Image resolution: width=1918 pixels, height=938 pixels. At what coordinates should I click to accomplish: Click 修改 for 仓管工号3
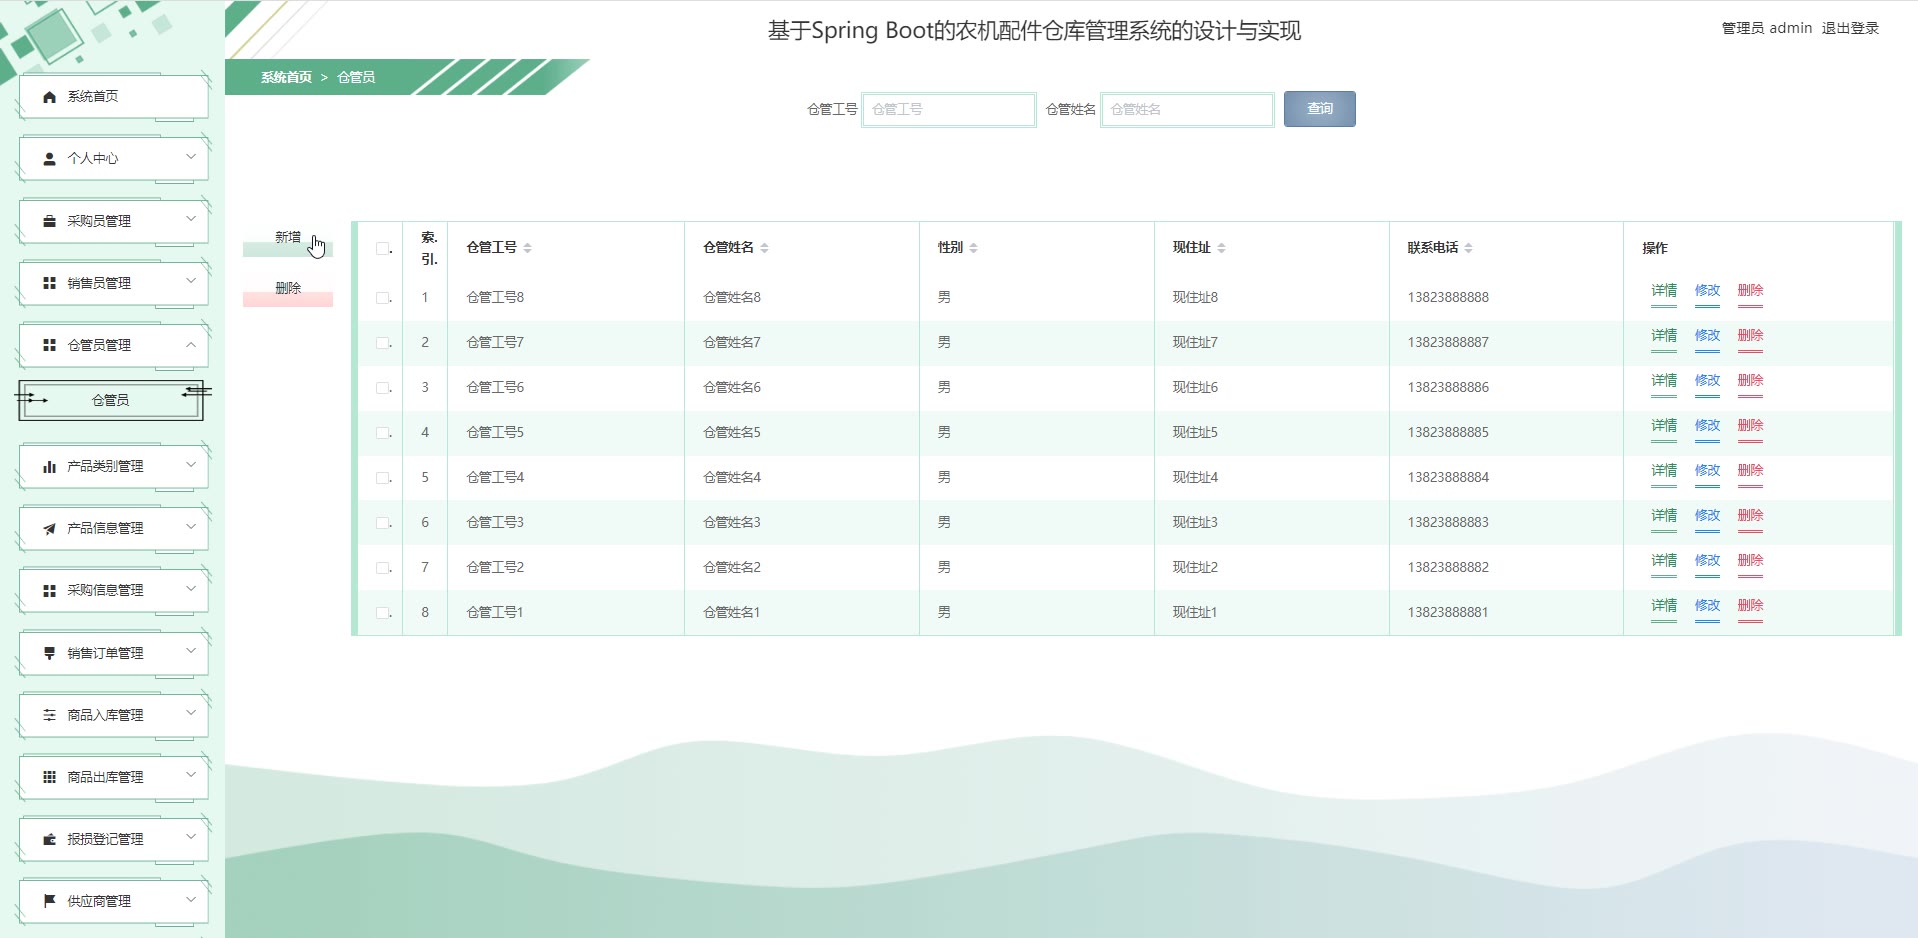1707,516
